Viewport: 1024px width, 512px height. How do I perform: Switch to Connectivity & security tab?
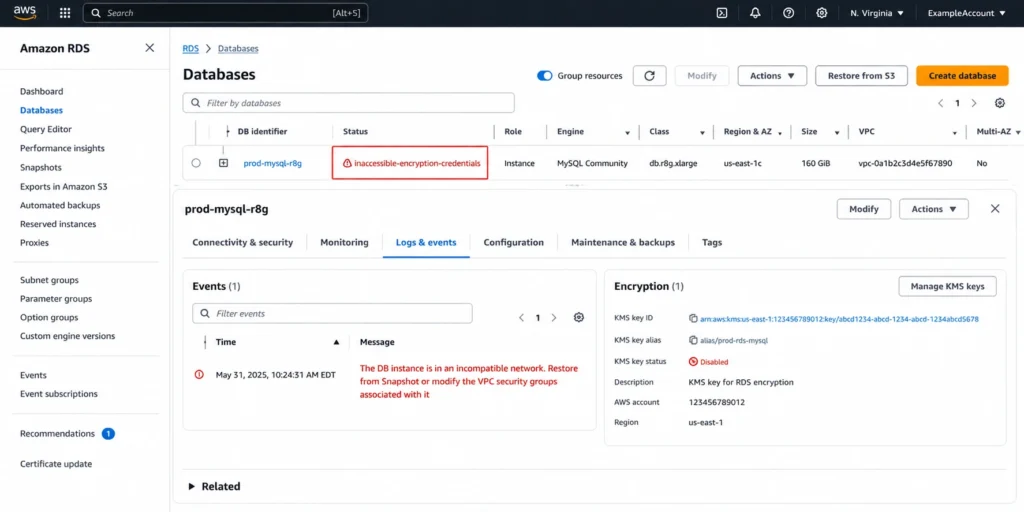[x=242, y=242]
